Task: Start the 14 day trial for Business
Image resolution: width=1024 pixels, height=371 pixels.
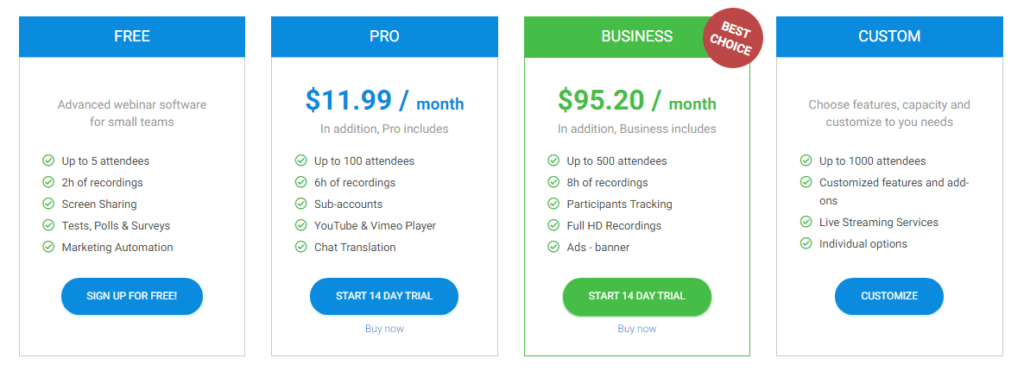Action: point(637,296)
